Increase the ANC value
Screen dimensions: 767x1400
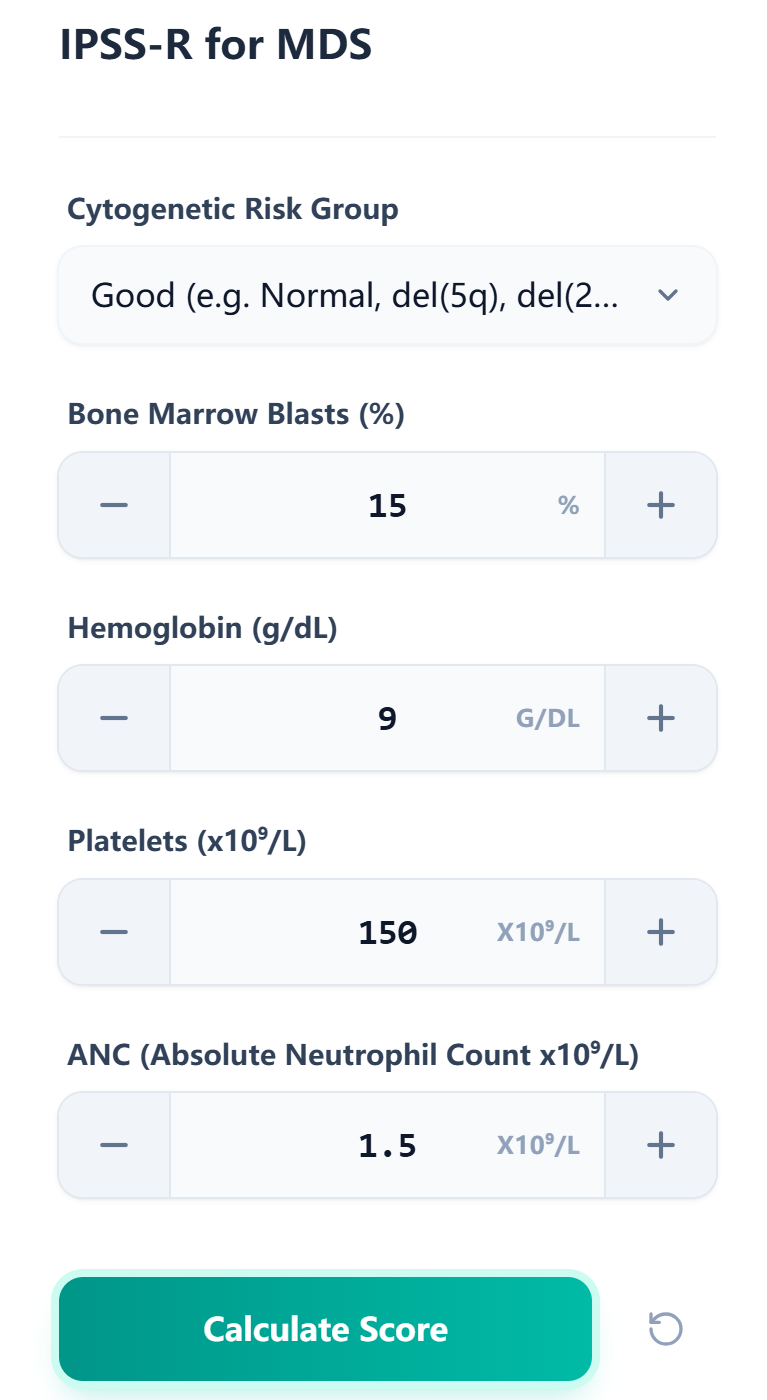click(x=660, y=1144)
